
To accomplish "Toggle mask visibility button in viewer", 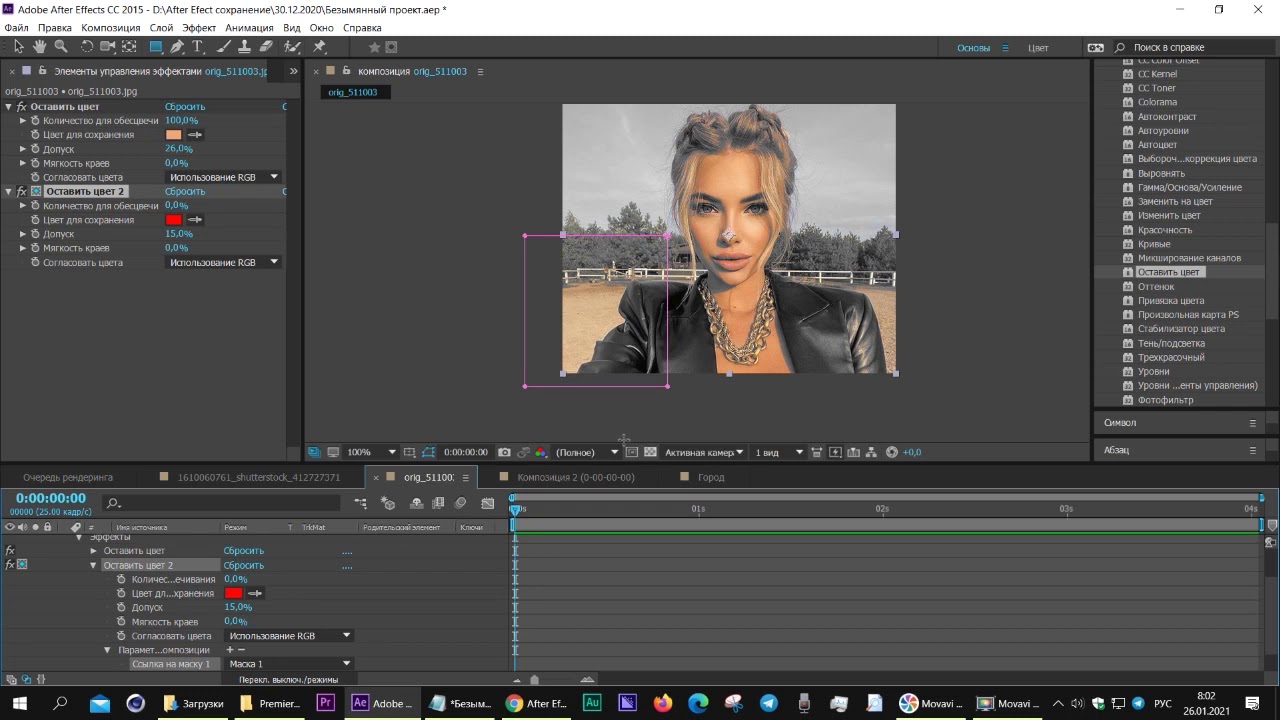I will (x=429, y=452).
